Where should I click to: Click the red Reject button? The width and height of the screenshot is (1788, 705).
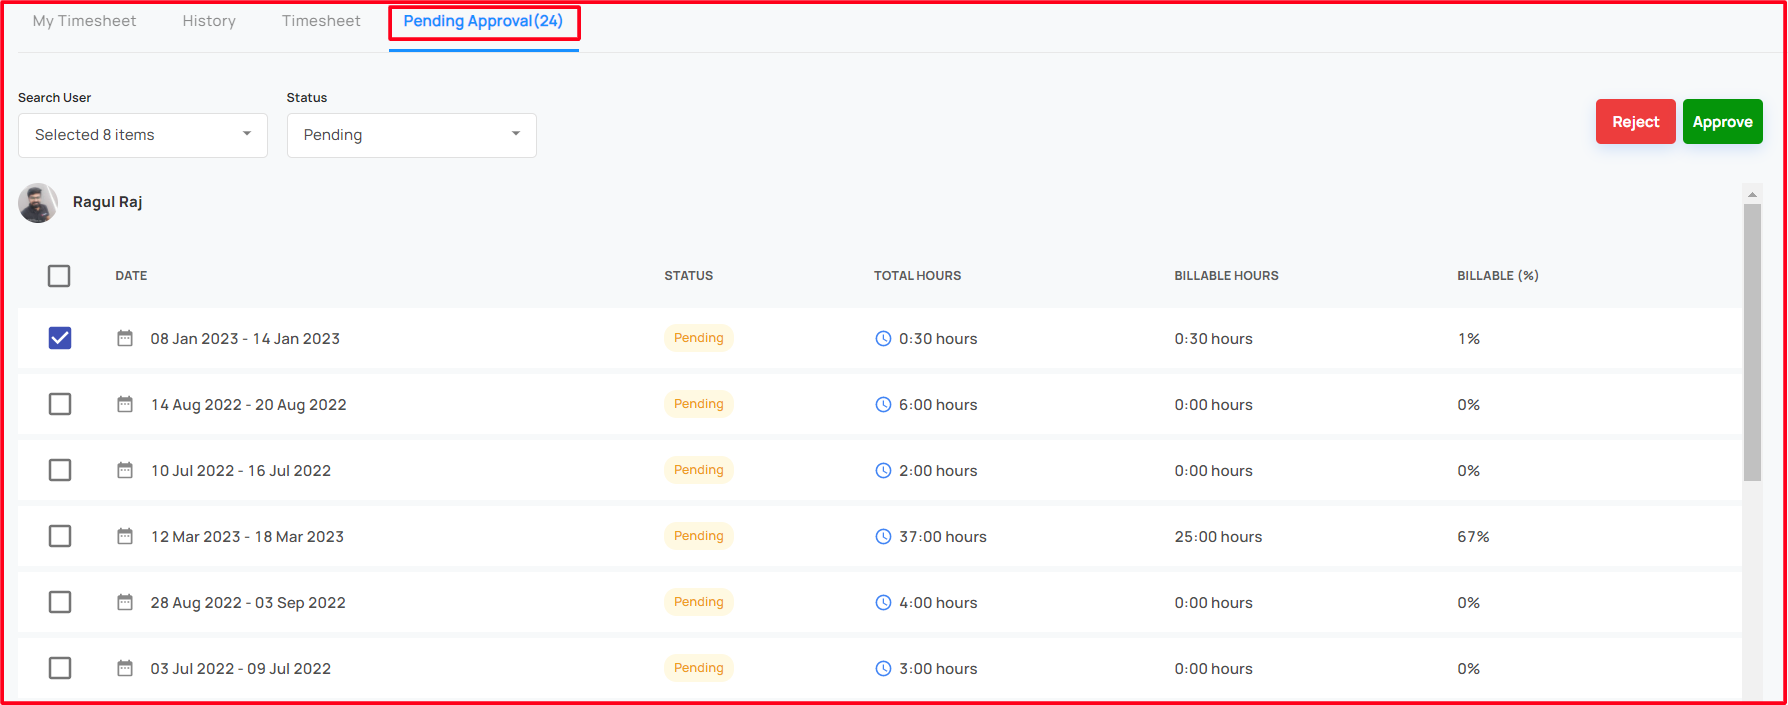[1636, 122]
